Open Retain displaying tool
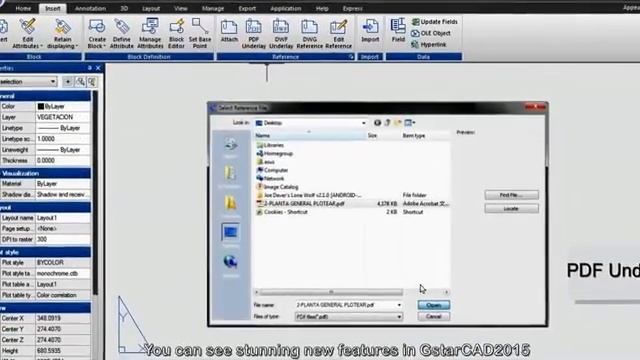 pos(62,33)
